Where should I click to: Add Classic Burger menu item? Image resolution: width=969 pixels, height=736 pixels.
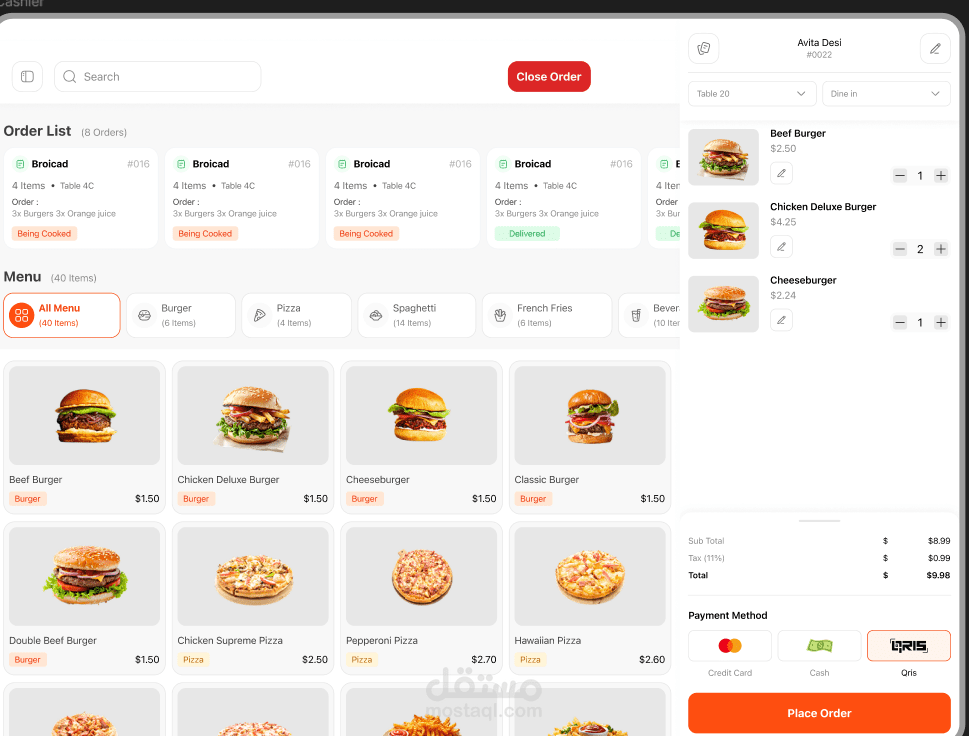click(590, 437)
